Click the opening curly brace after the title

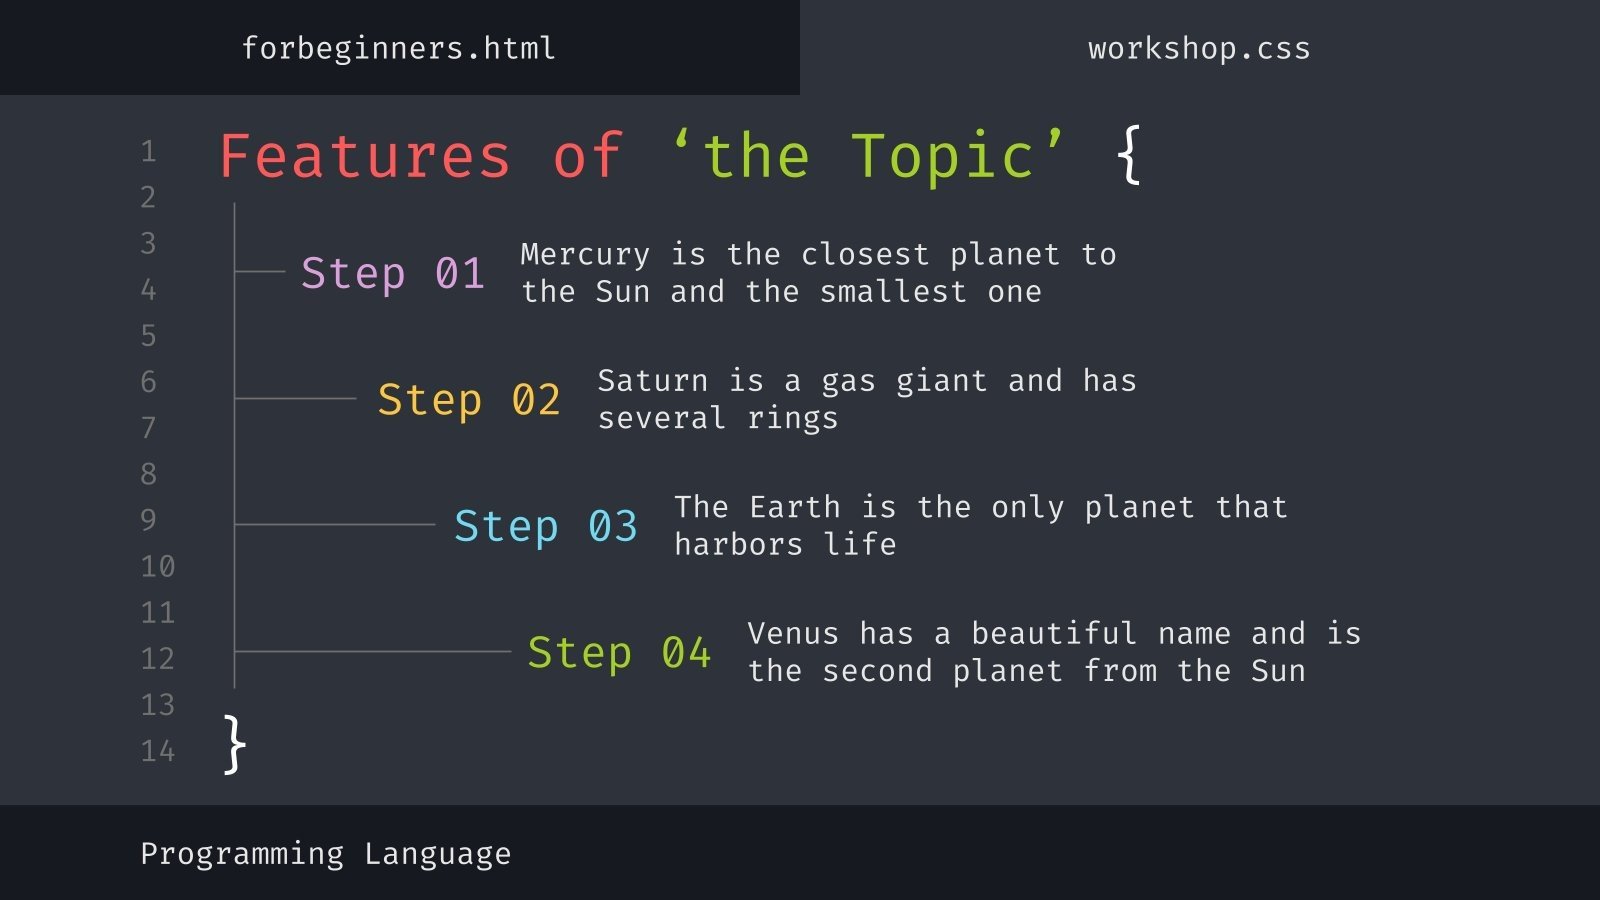tap(1129, 155)
